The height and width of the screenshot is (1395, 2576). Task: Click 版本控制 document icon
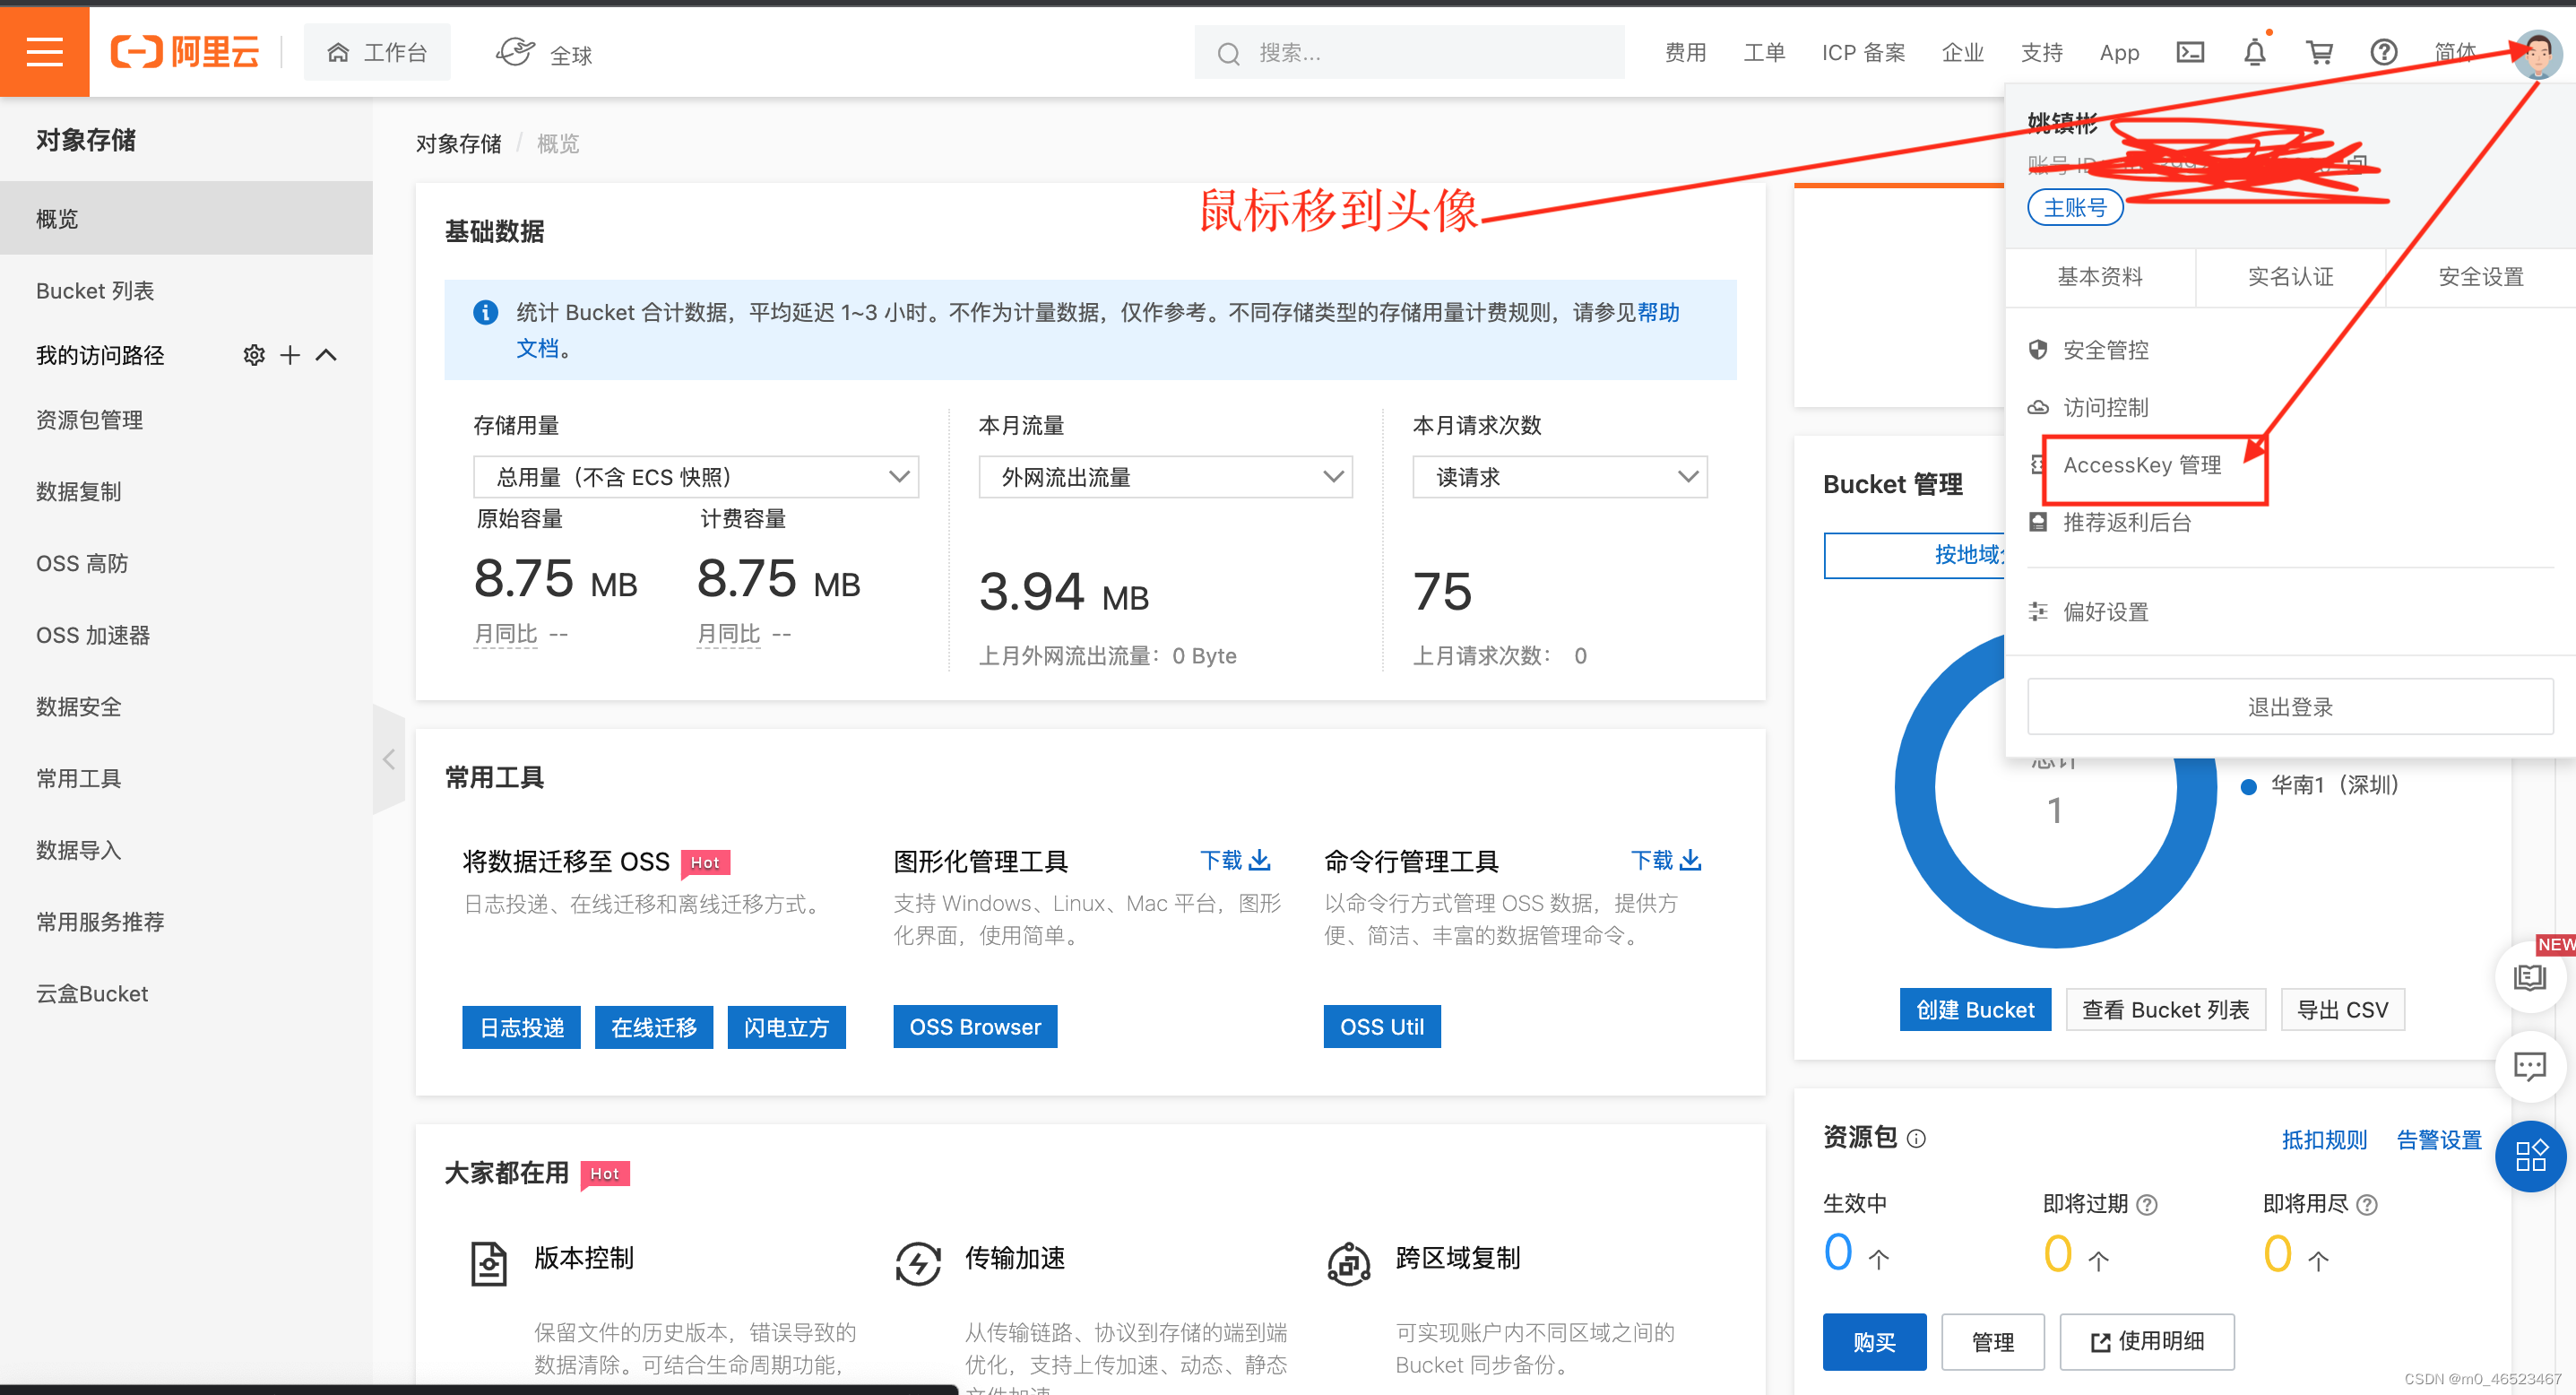[489, 1264]
